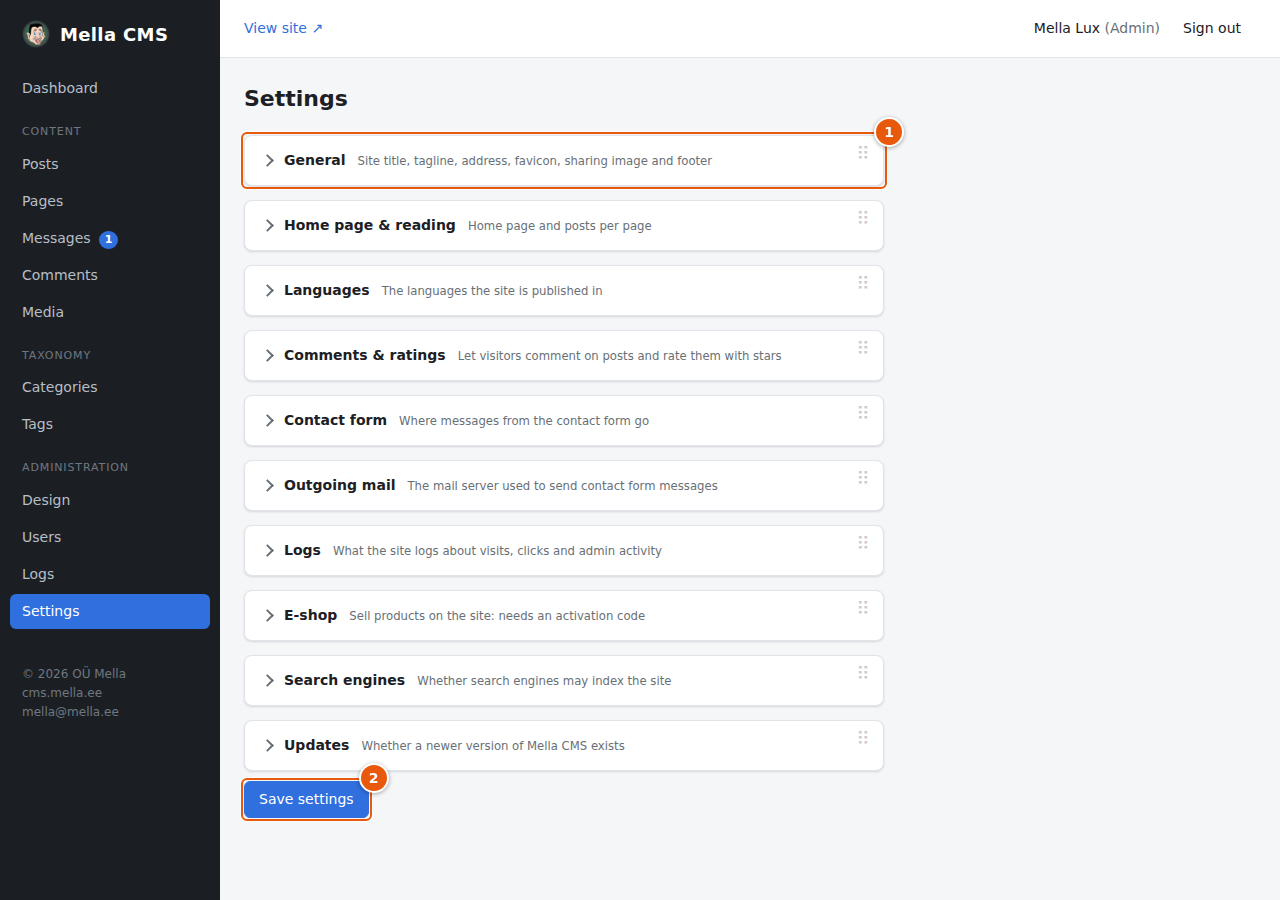This screenshot has height=900, width=1280.
Task: Expand the Search engines chevron
Action: coord(269,681)
